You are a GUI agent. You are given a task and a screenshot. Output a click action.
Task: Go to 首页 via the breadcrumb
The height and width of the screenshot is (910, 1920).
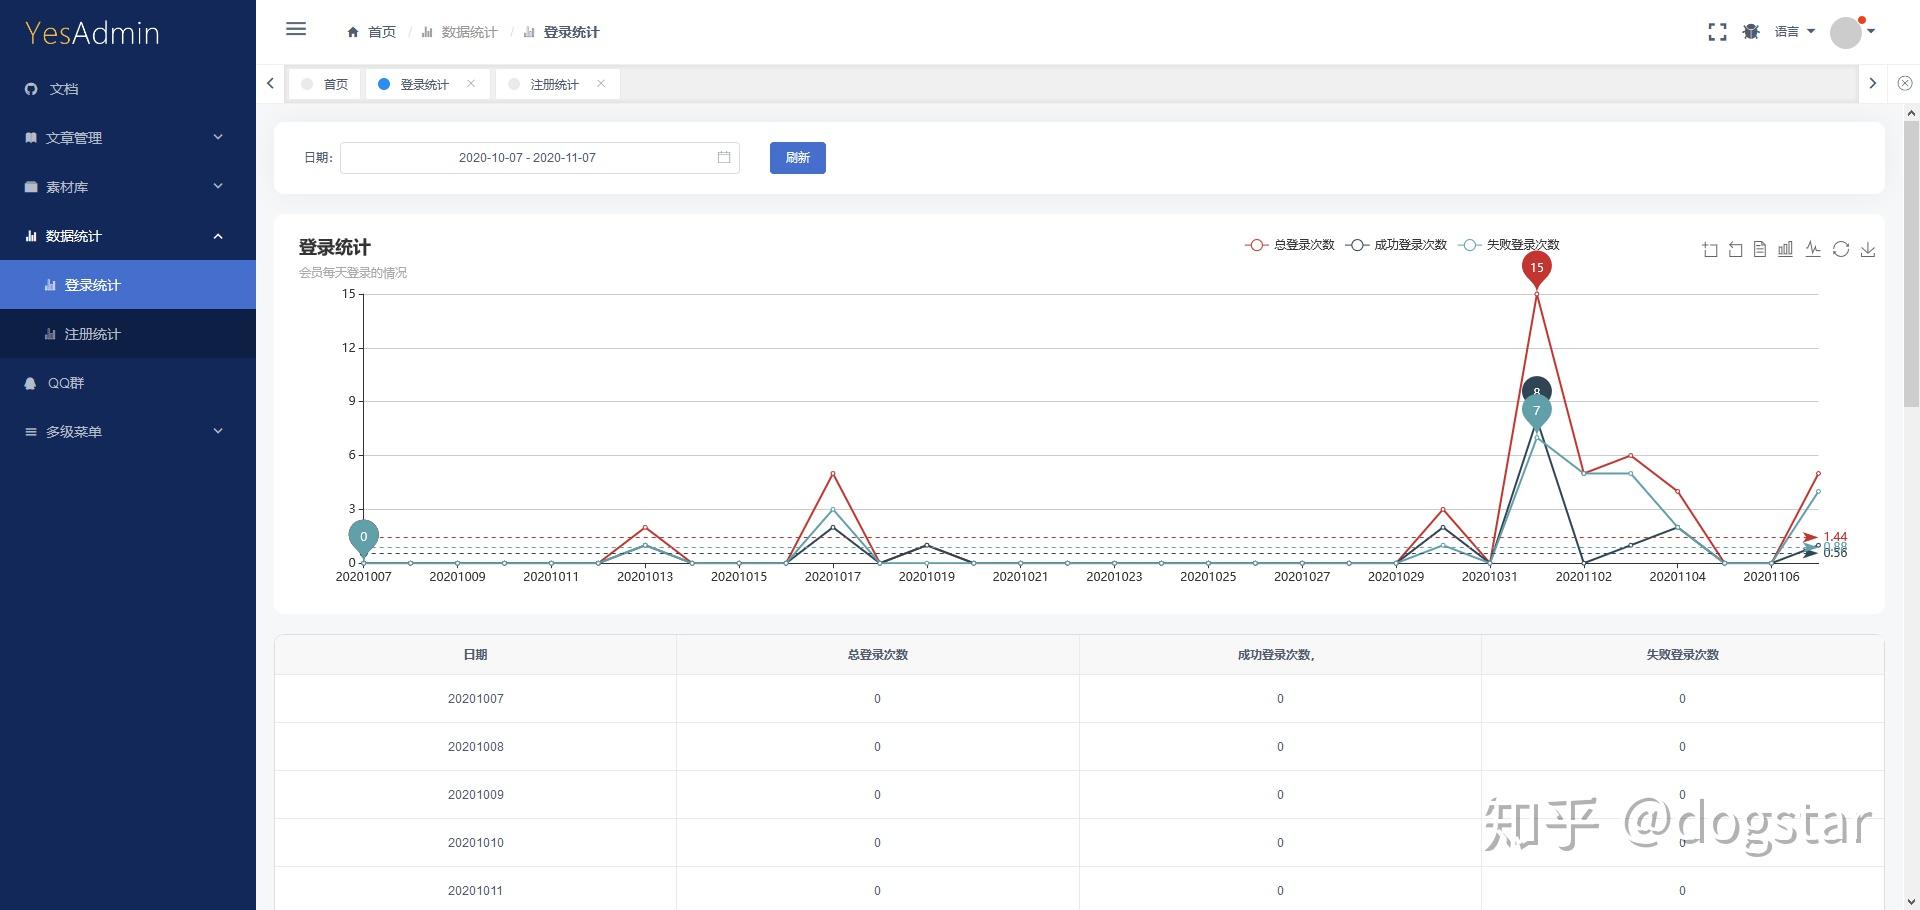[382, 32]
